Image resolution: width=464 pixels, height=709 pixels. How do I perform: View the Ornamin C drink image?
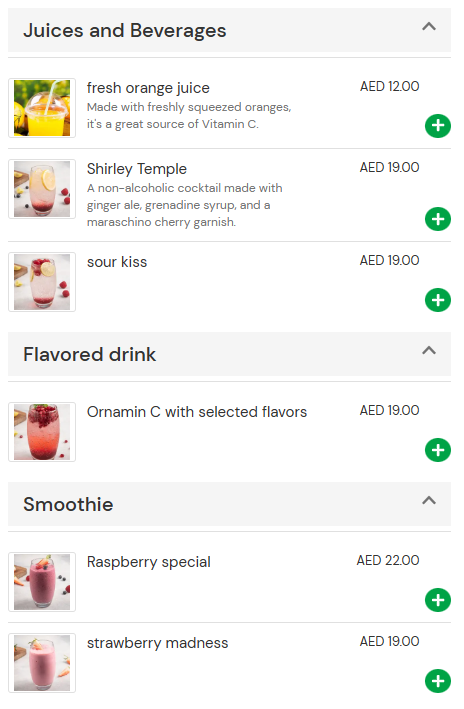point(42,432)
